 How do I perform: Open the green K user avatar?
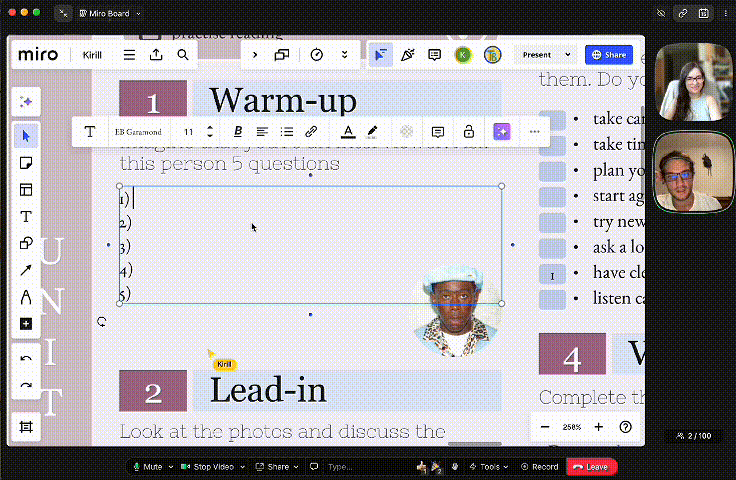tap(463, 55)
